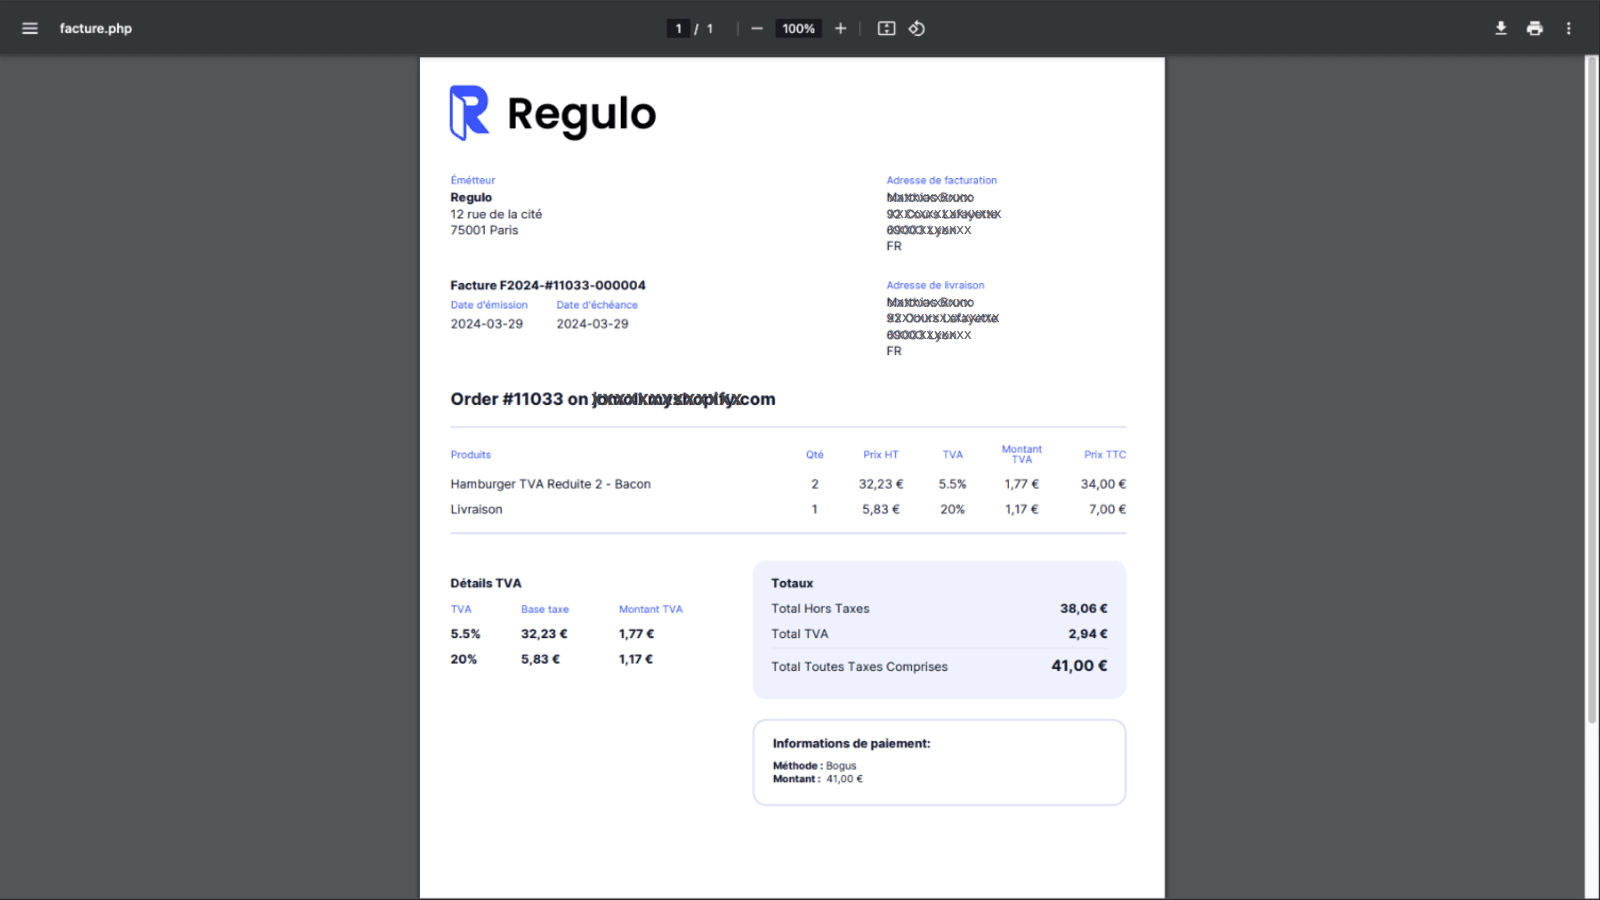This screenshot has height=900, width=1600.
Task: Click the zoom in plus icon
Action: pos(840,28)
